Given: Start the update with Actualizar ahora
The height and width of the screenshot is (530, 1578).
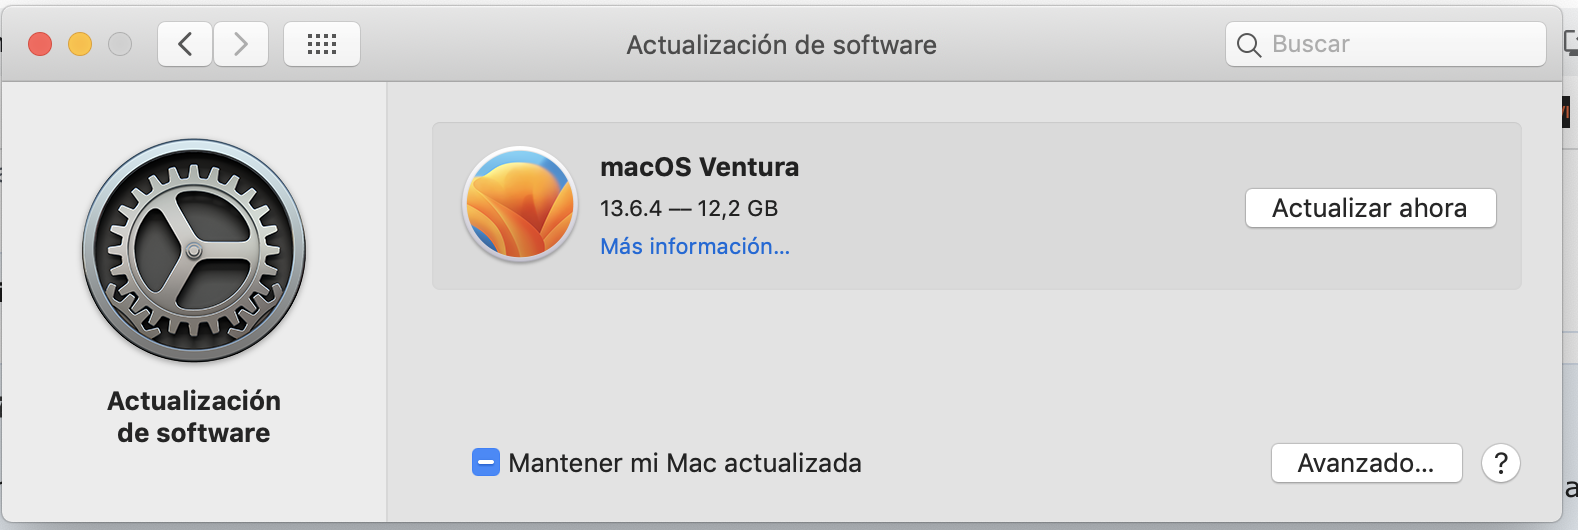Looking at the screenshot, I should point(1370,208).
